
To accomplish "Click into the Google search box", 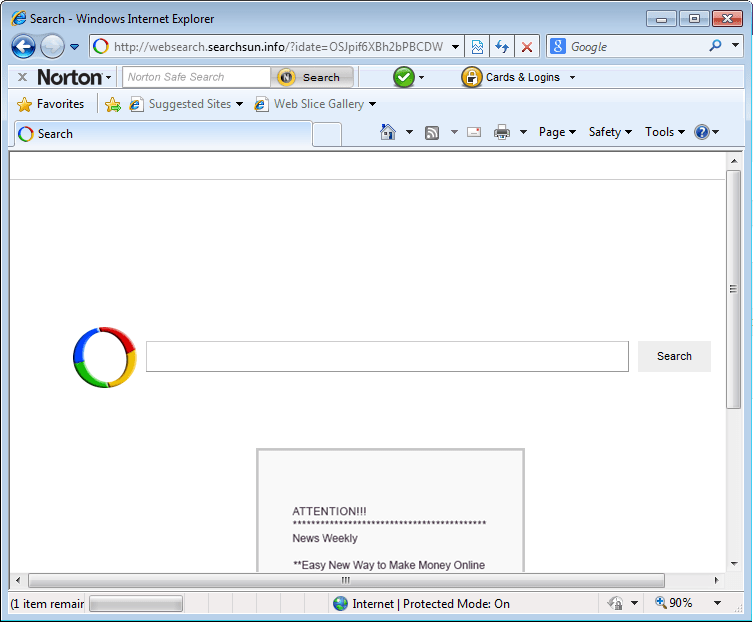I will tap(636, 47).
